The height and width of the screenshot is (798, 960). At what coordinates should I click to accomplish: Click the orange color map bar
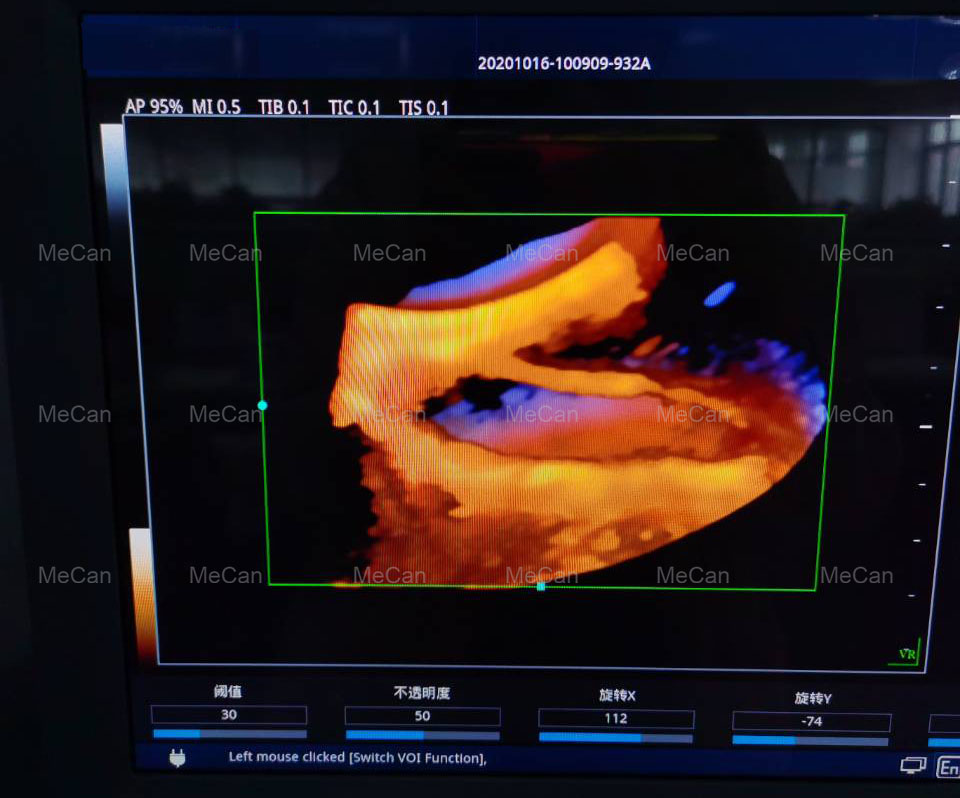pos(142,594)
